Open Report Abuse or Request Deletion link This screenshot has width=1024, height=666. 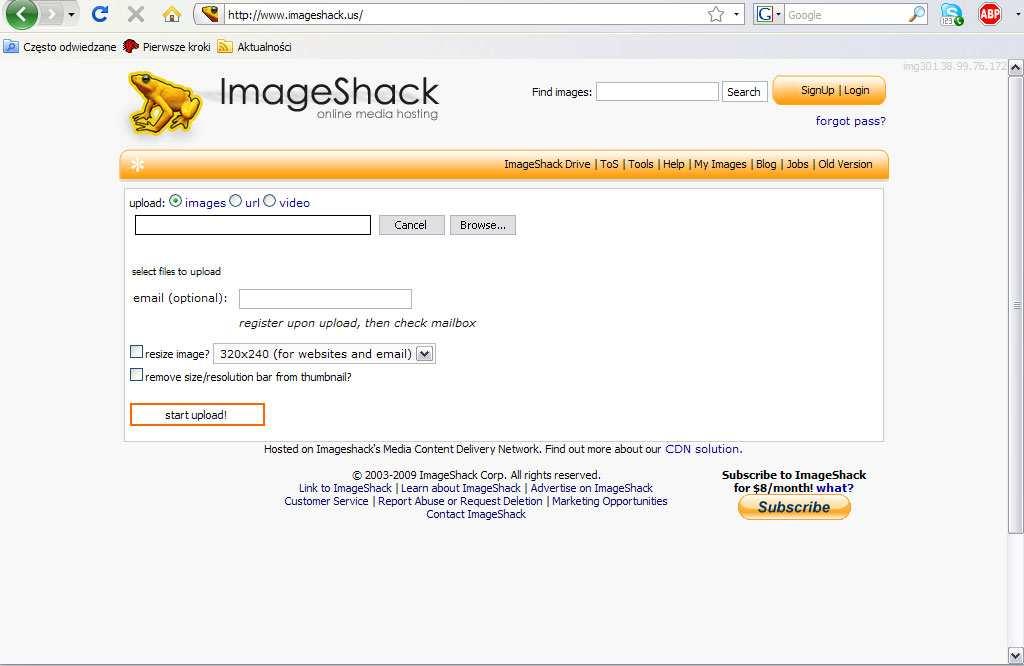[460, 501]
